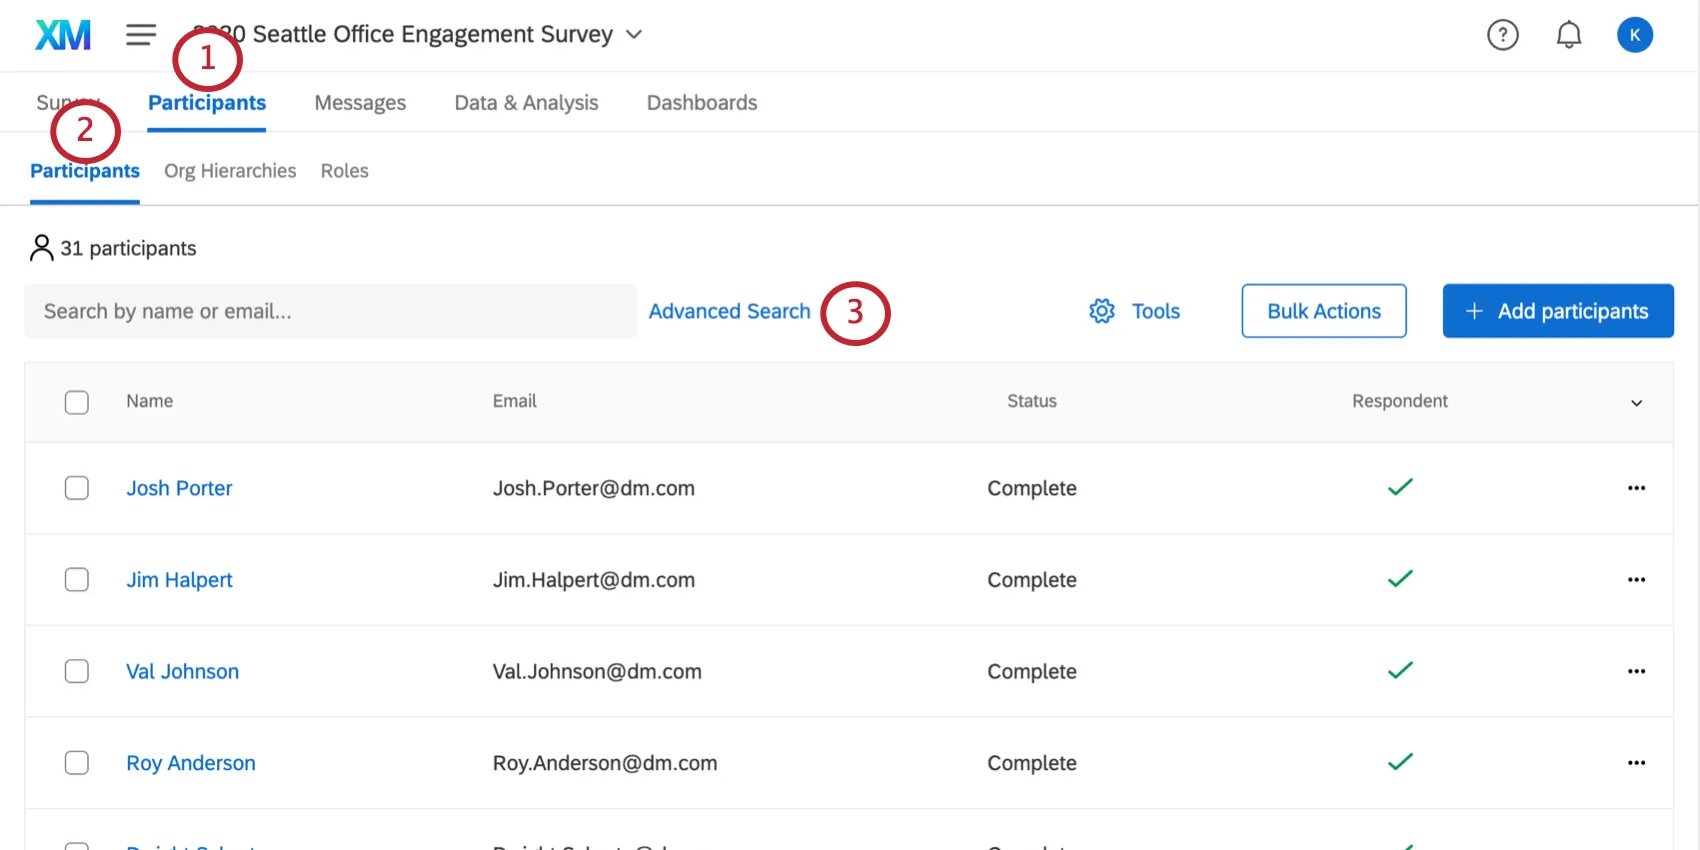
Task: Open the Org Hierarchies sub-tab
Action: (x=230, y=171)
